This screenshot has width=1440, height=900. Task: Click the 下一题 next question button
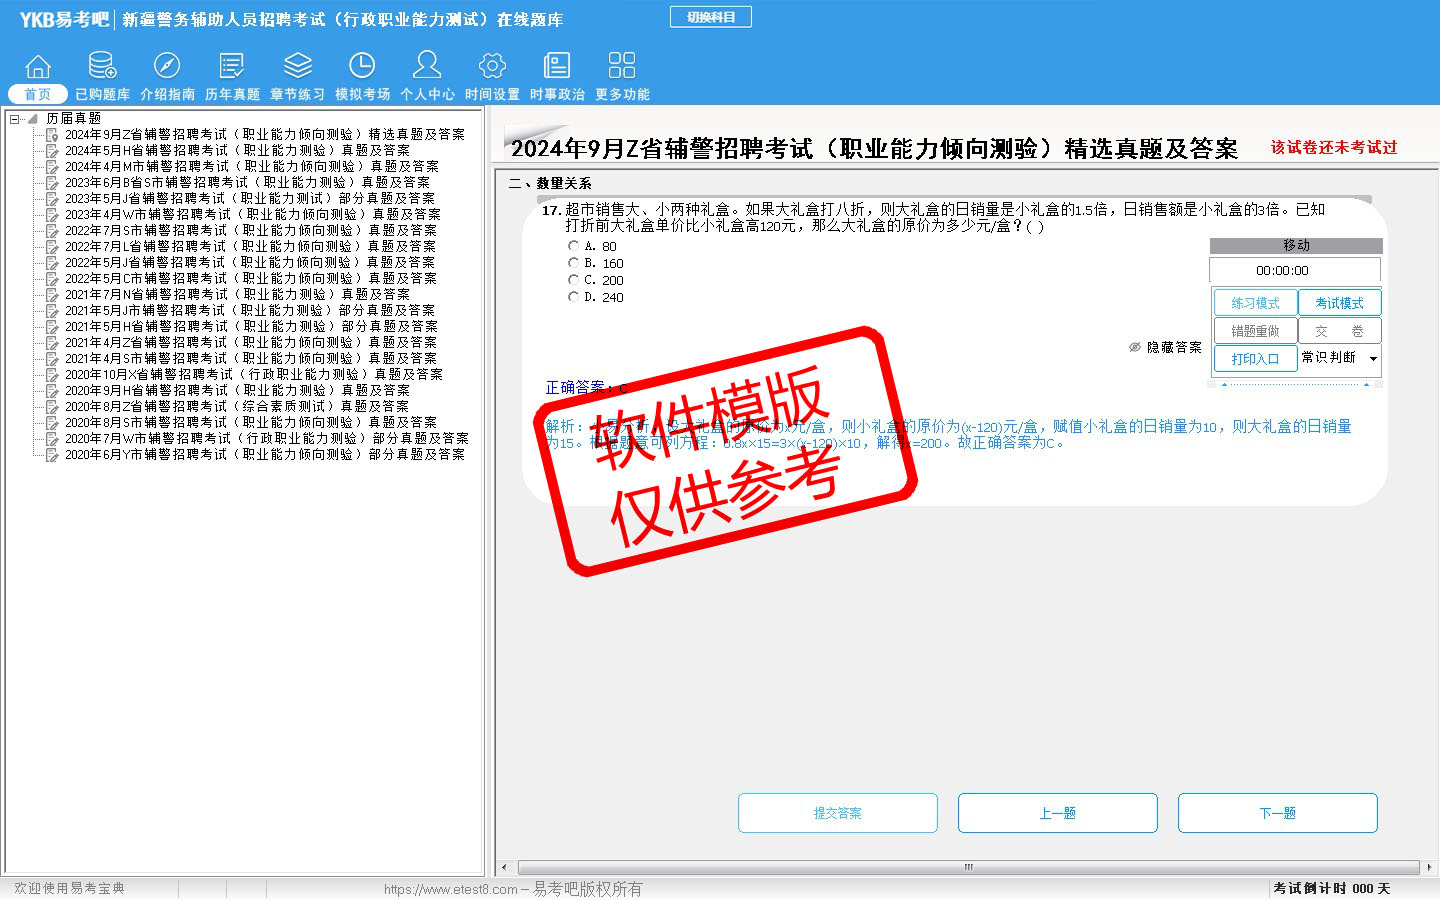tap(1277, 813)
